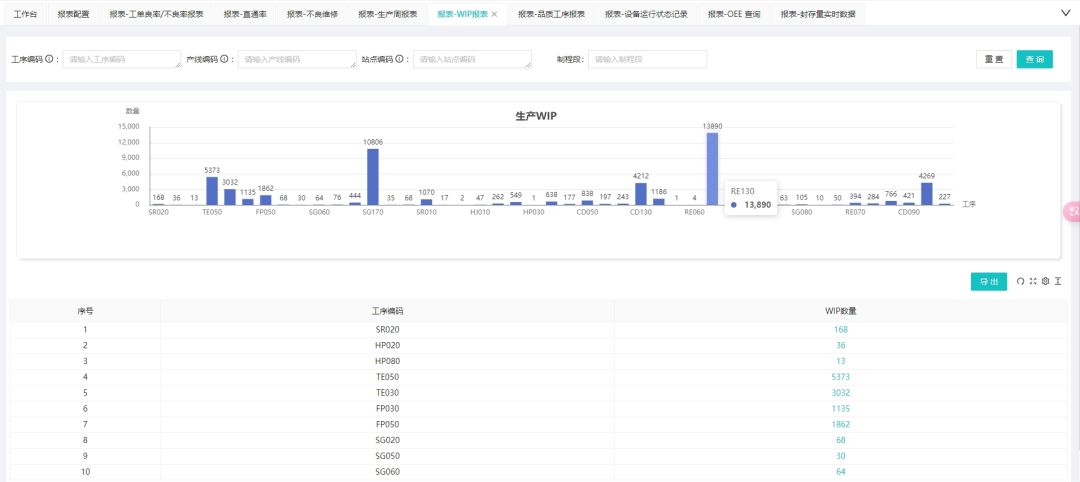Screen dimensions: 1080x482
Task: Open the 报表-工单良率/不良率报表 tab
Action: 156,14
